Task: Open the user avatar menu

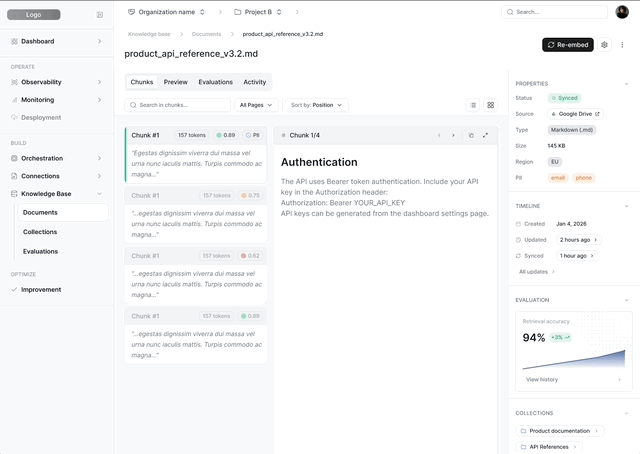Action: click(x=622, y=12)
